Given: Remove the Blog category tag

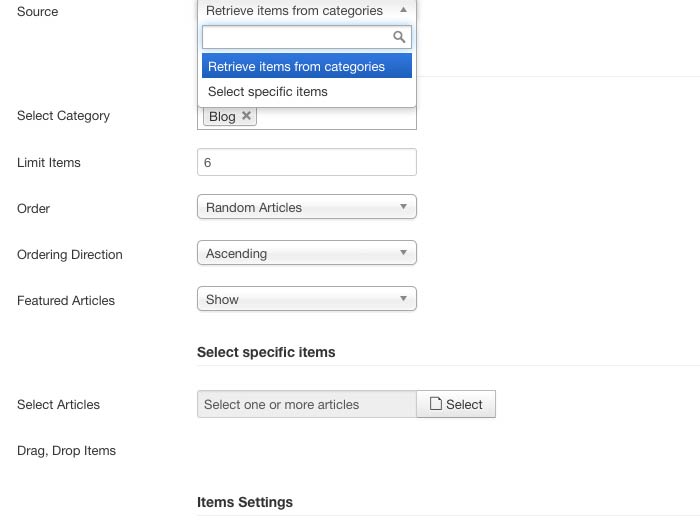Looking at the screenshot, I should click(246, 116).
